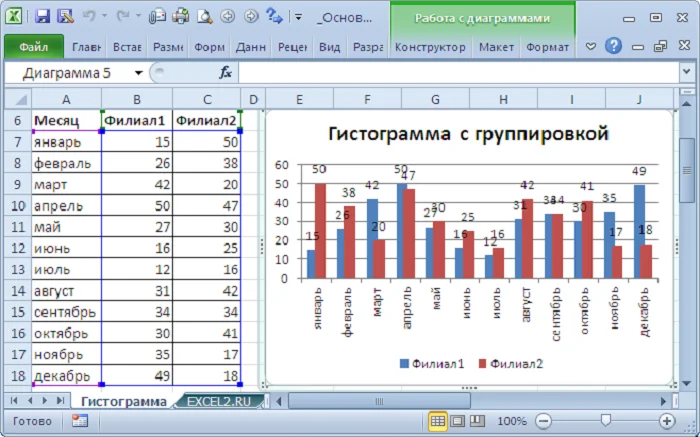Click the Insert Function fx icon
This screenshot has width=700, height=437.
click(x=226, y=72)
